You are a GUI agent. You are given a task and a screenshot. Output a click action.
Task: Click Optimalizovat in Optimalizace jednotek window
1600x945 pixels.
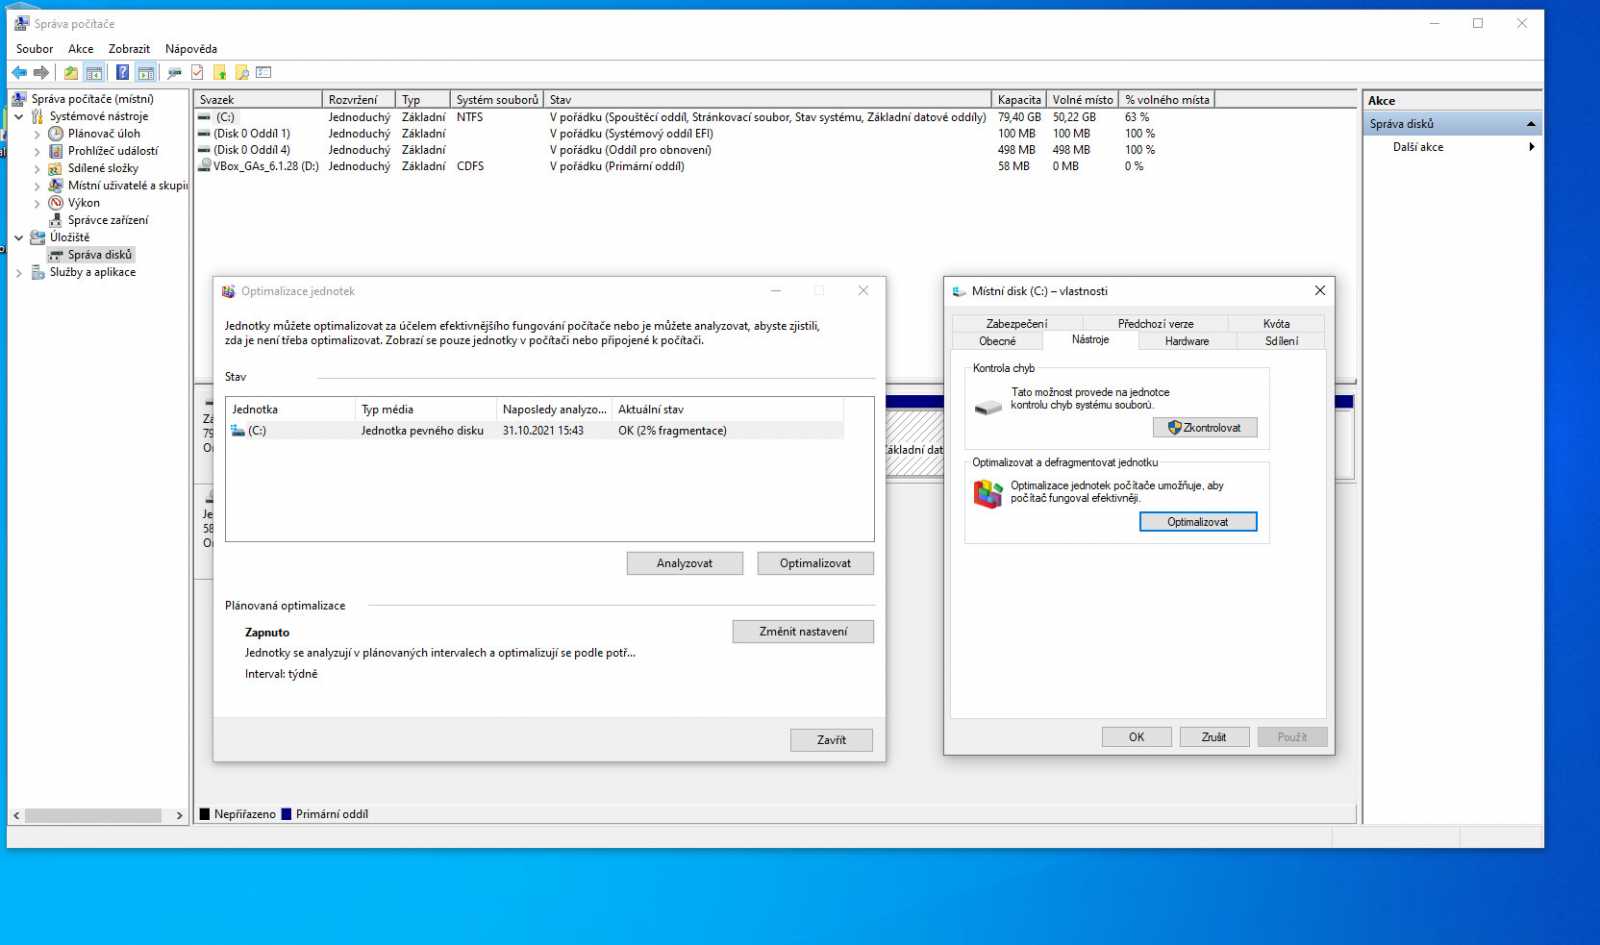point(815,563)
